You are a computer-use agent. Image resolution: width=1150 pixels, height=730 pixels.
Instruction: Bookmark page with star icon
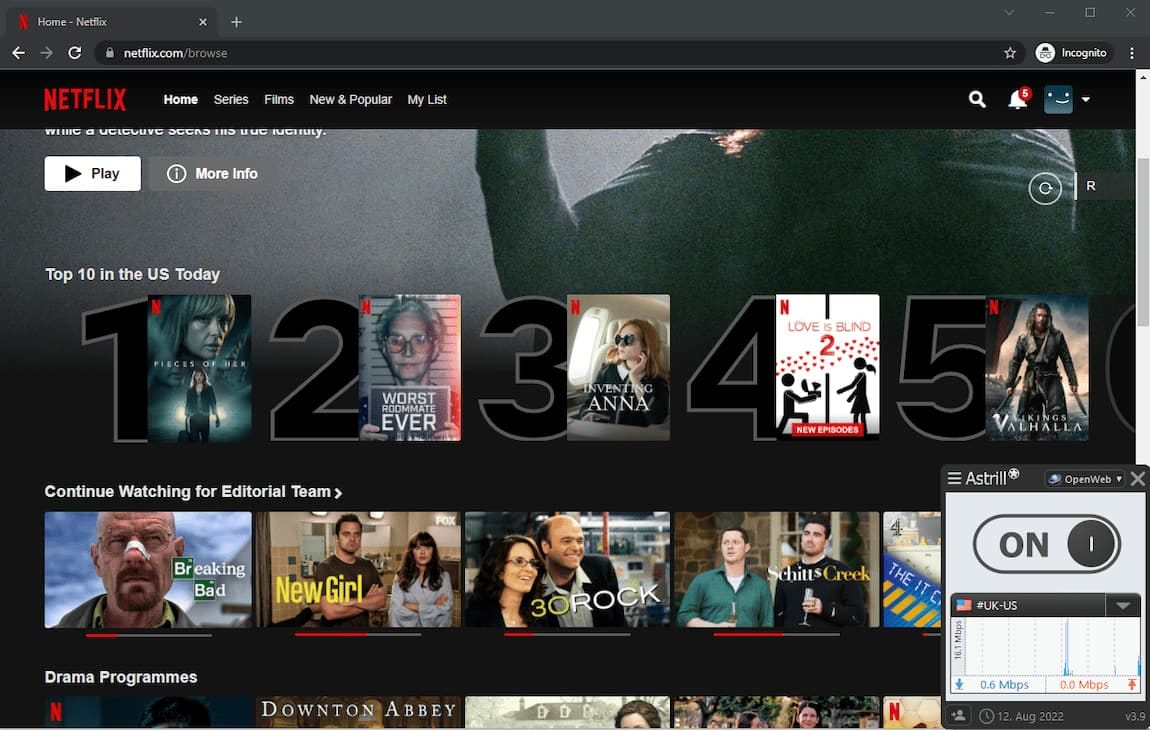point(1010,53)
